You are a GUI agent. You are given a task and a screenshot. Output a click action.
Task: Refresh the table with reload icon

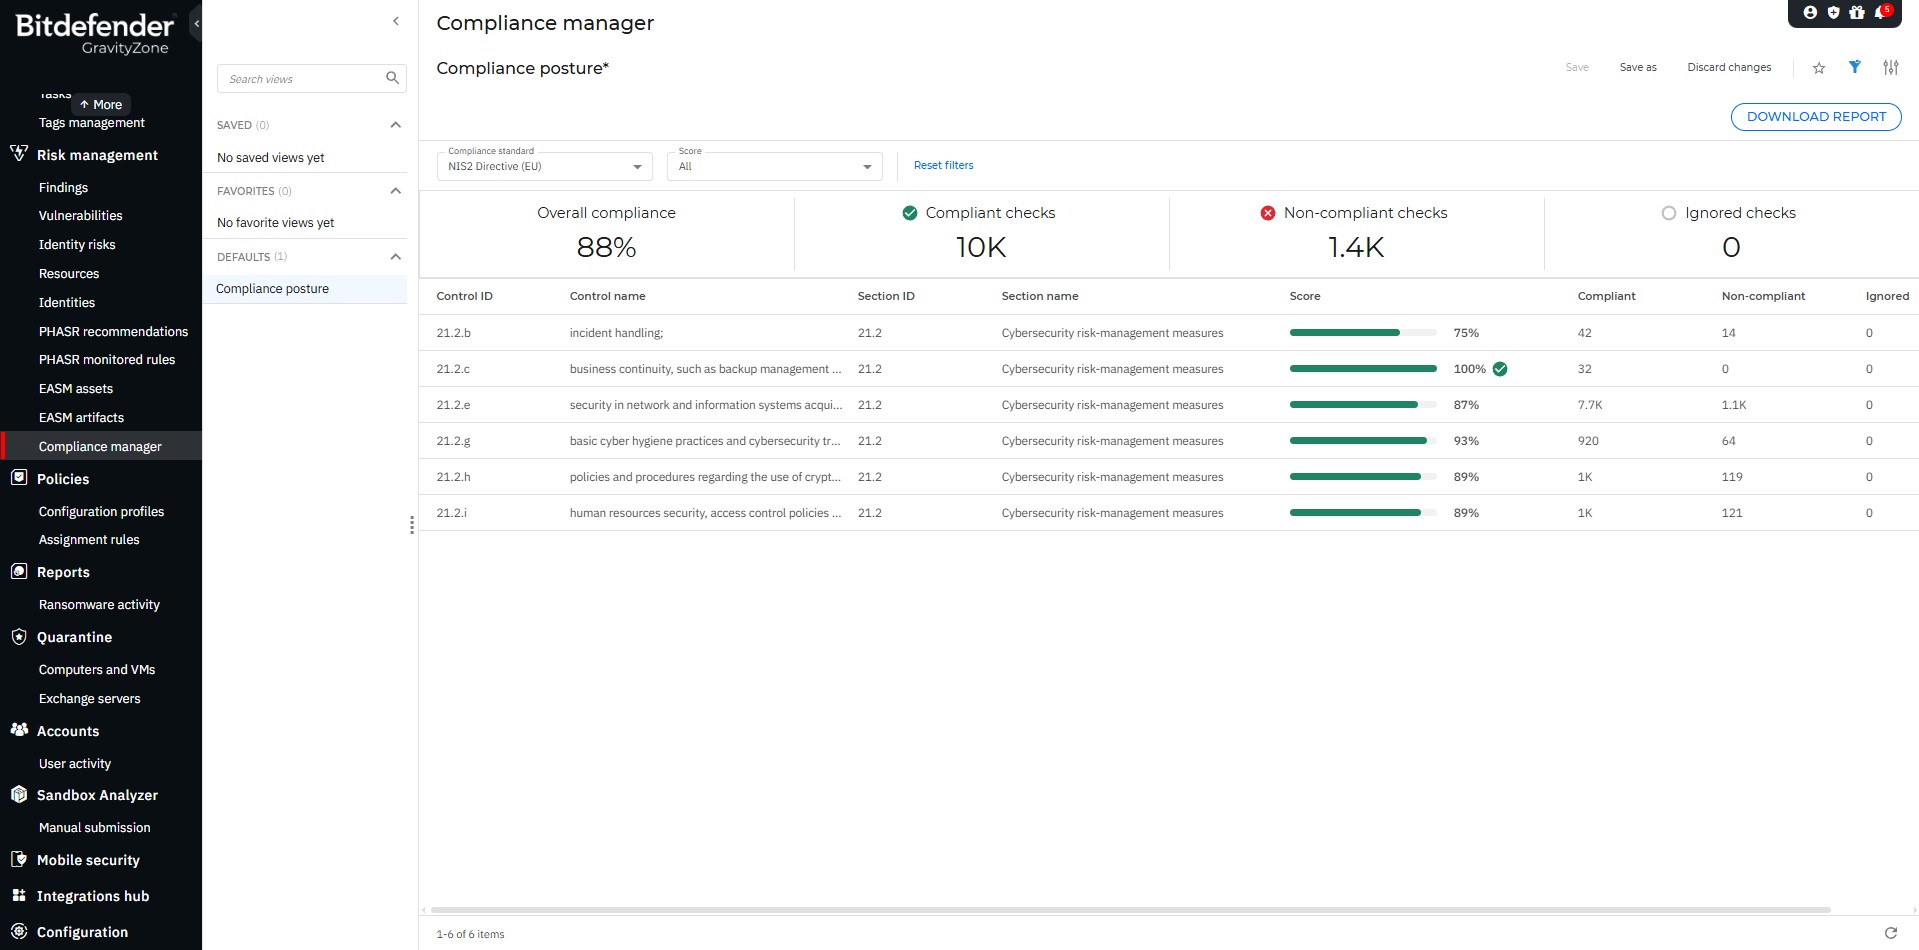(x=1890, y=933)
